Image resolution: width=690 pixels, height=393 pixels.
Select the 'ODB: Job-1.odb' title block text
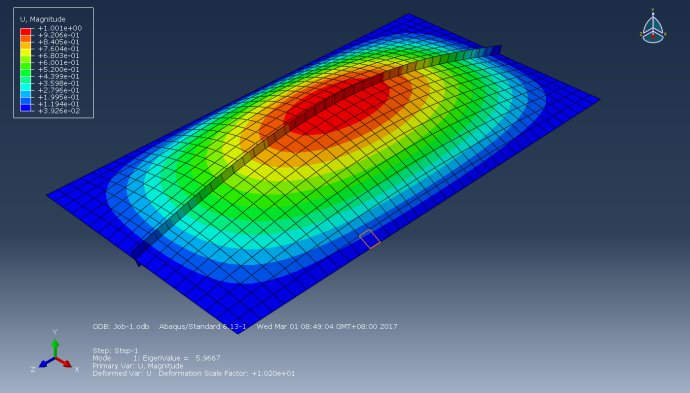pos(121,327)
